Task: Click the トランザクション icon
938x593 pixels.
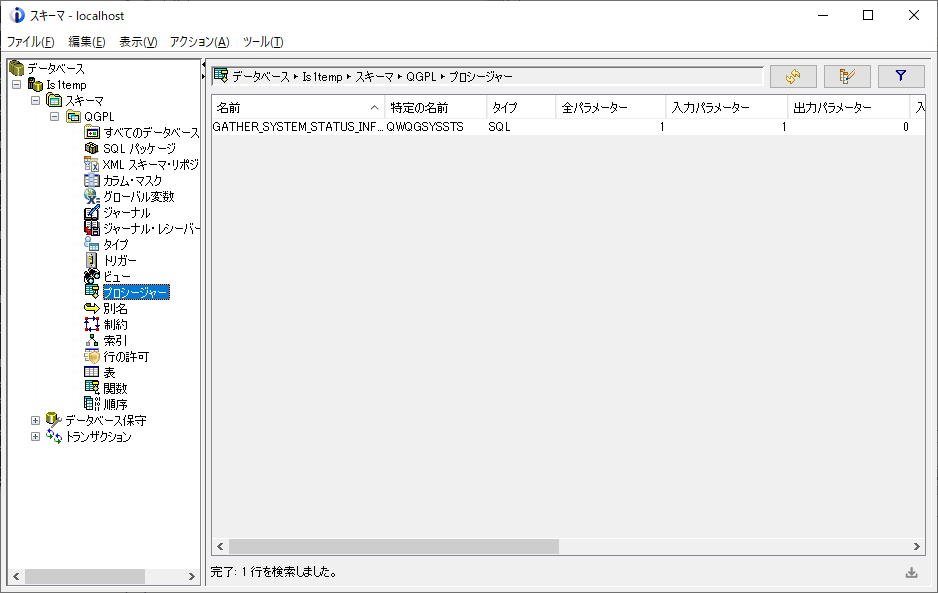Action: click(x=54, y=436)
